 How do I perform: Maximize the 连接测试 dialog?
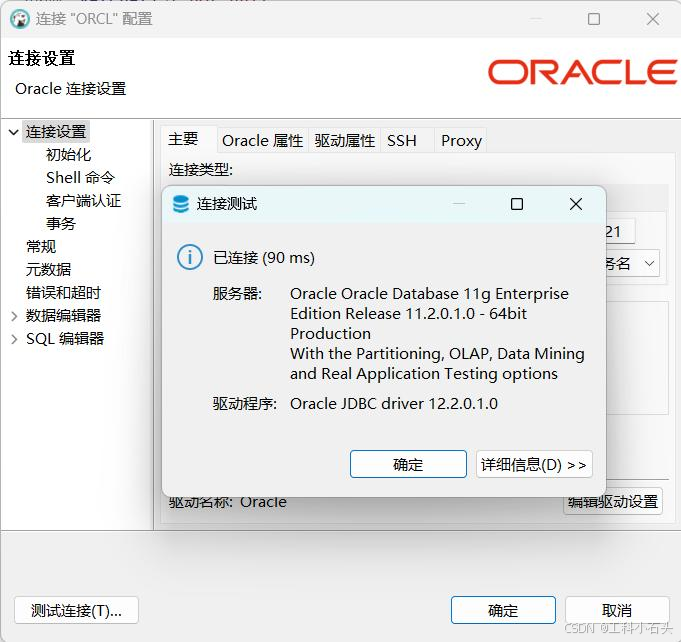pos(517,204)
